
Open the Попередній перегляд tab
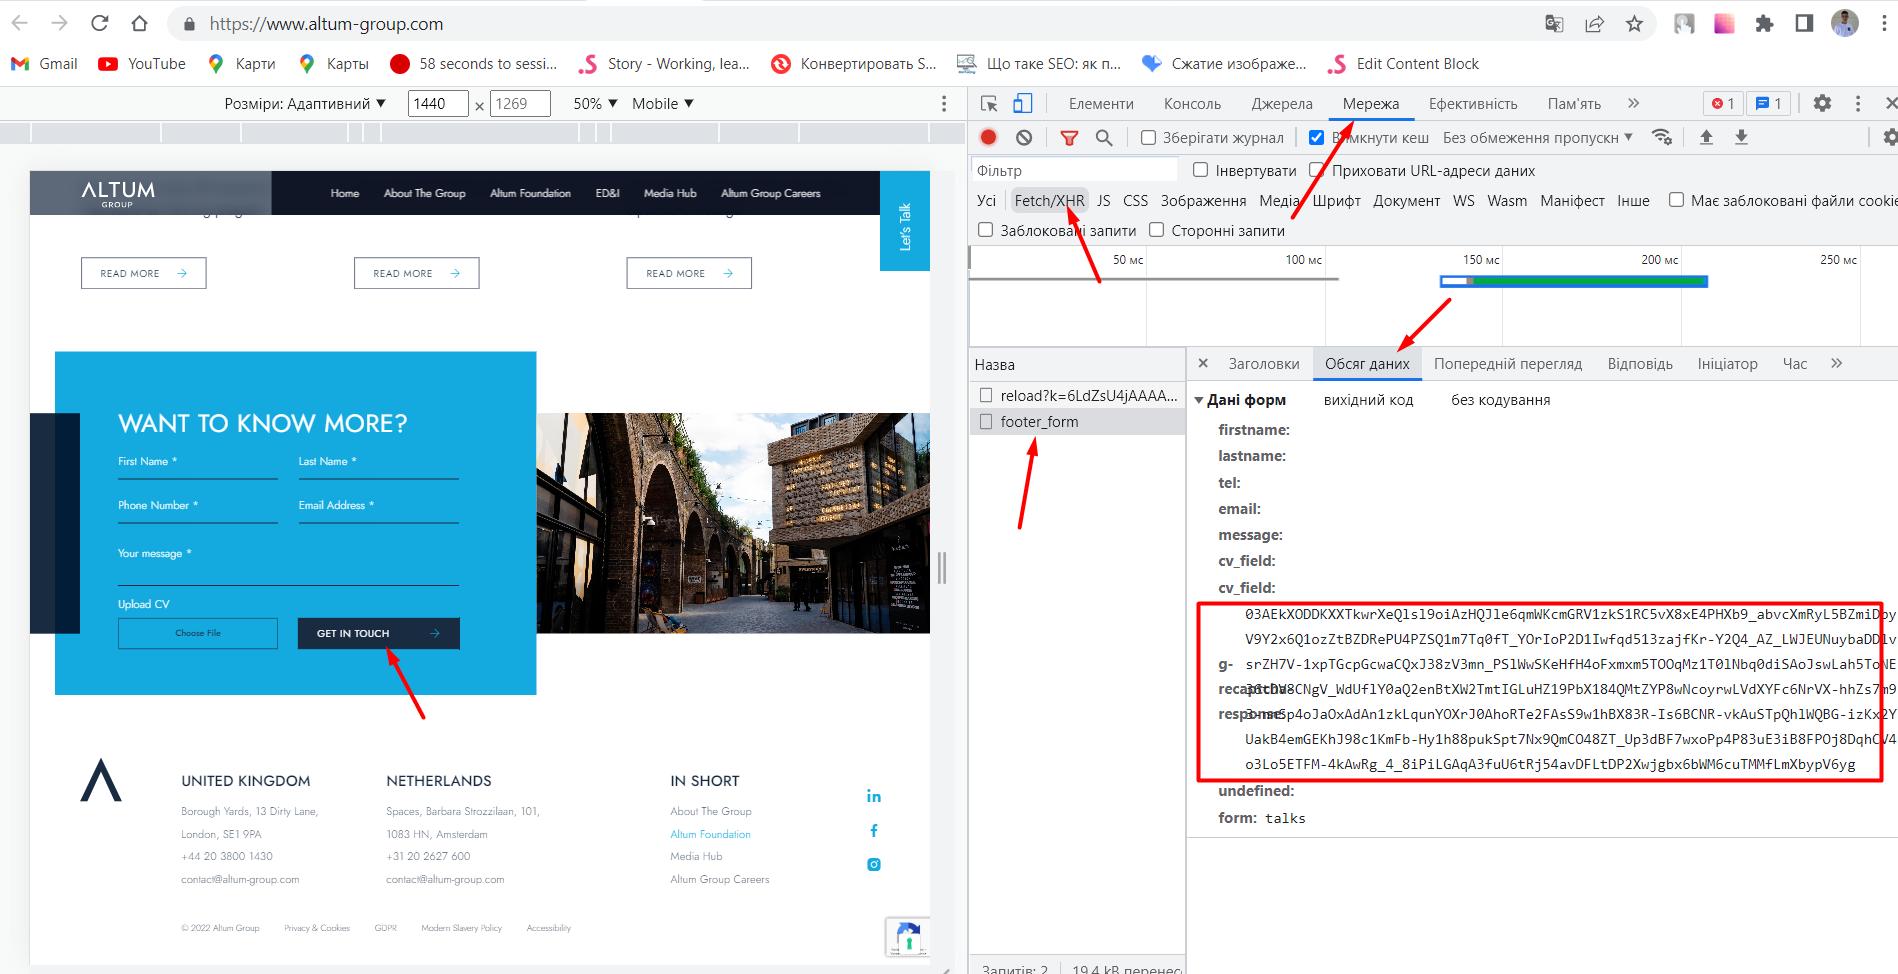point(1508,363)
